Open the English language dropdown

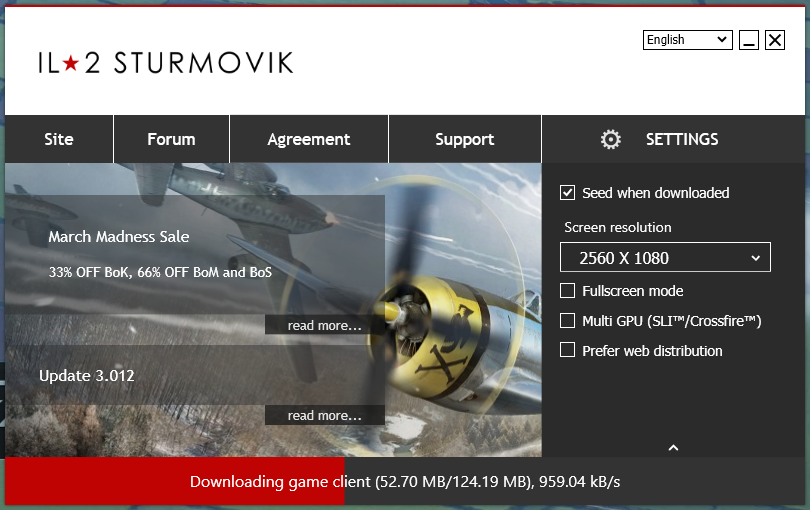pyautogui.click(x=688, y=40)
